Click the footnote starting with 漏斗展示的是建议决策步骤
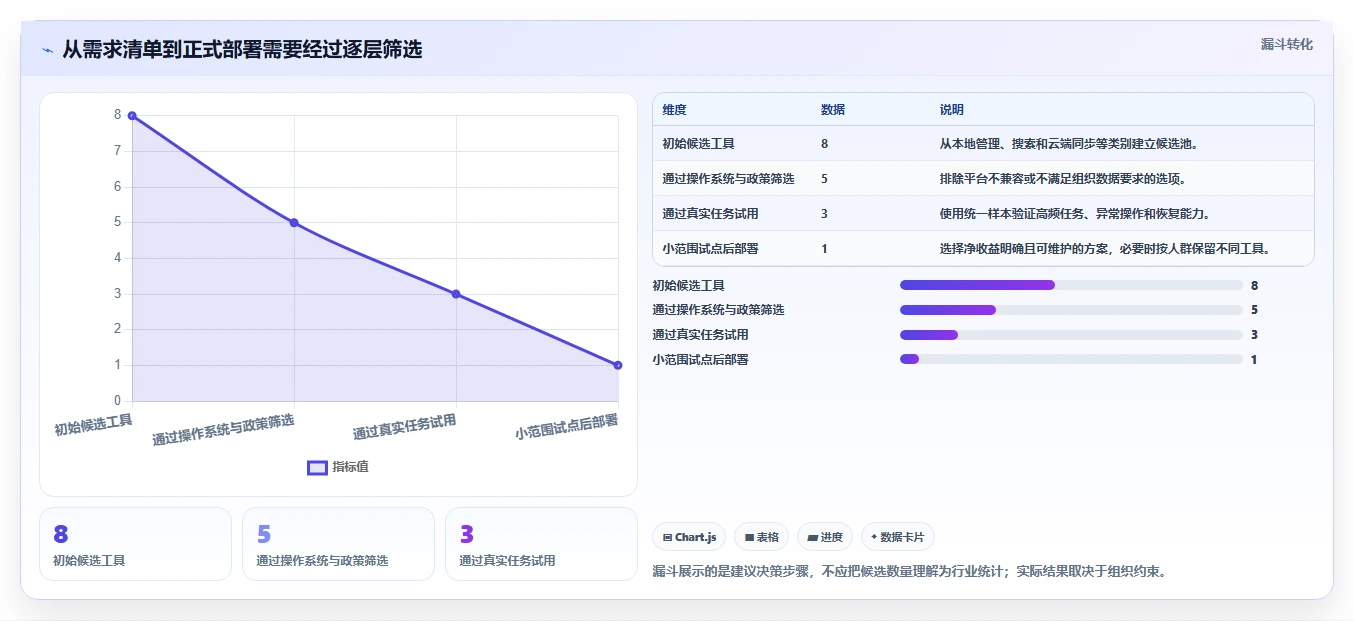The height and width of the screenshot is (621, 1354). (909, 572)
